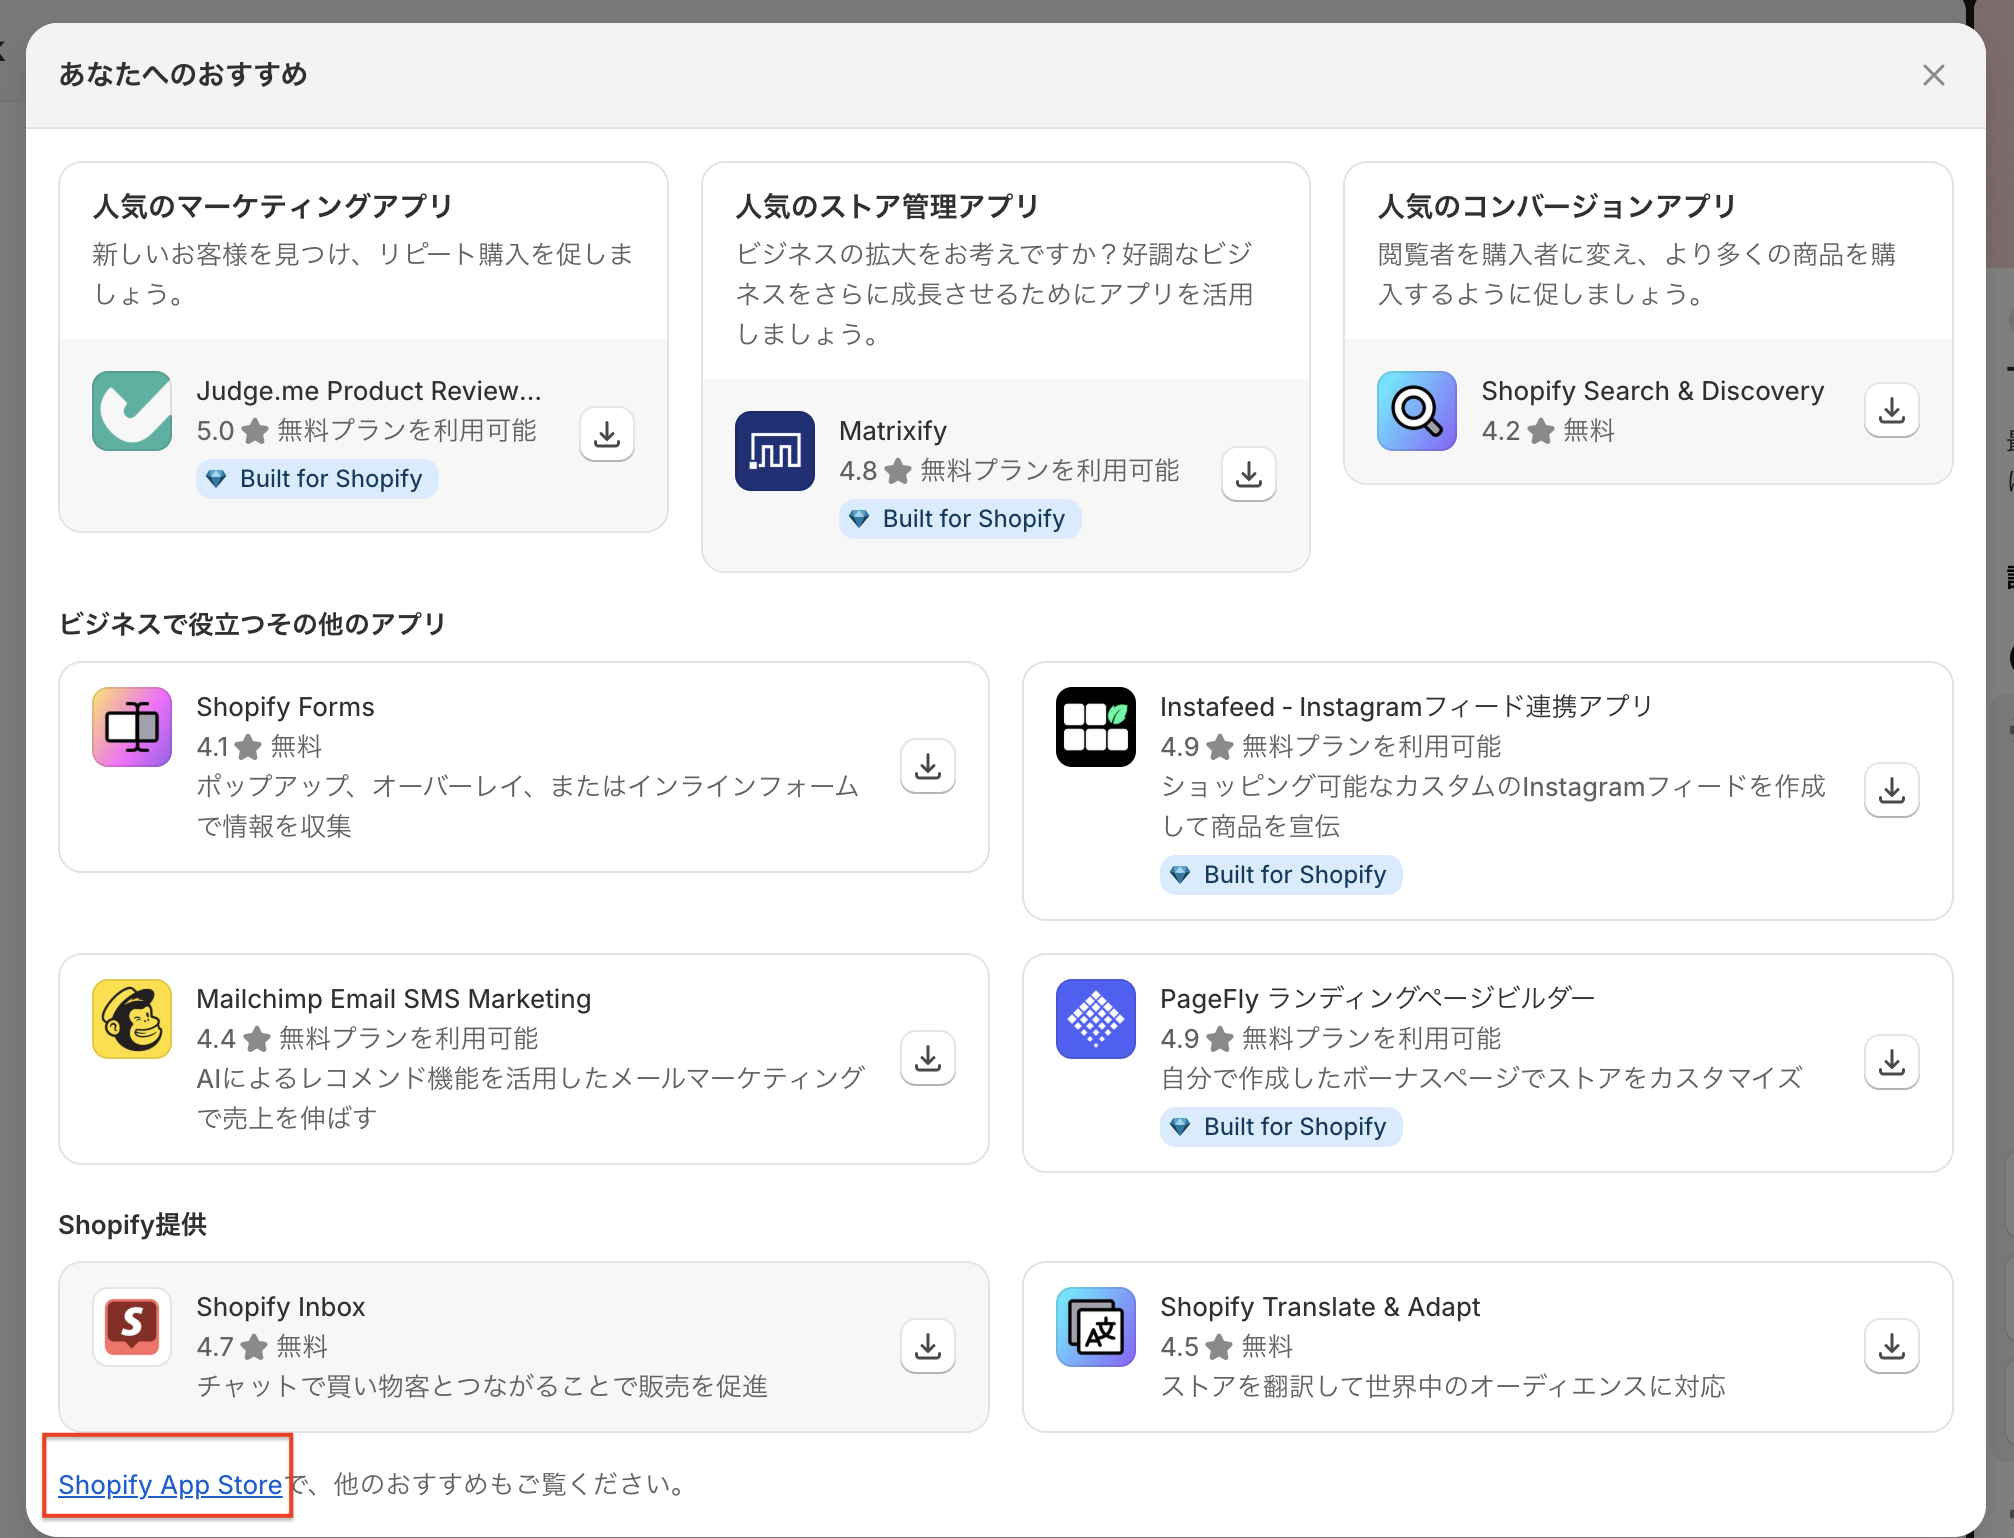Open the Matrixify app title
Image resolution: width=2014 pixels, height=1538 pixels.
(x=893, y=431)
